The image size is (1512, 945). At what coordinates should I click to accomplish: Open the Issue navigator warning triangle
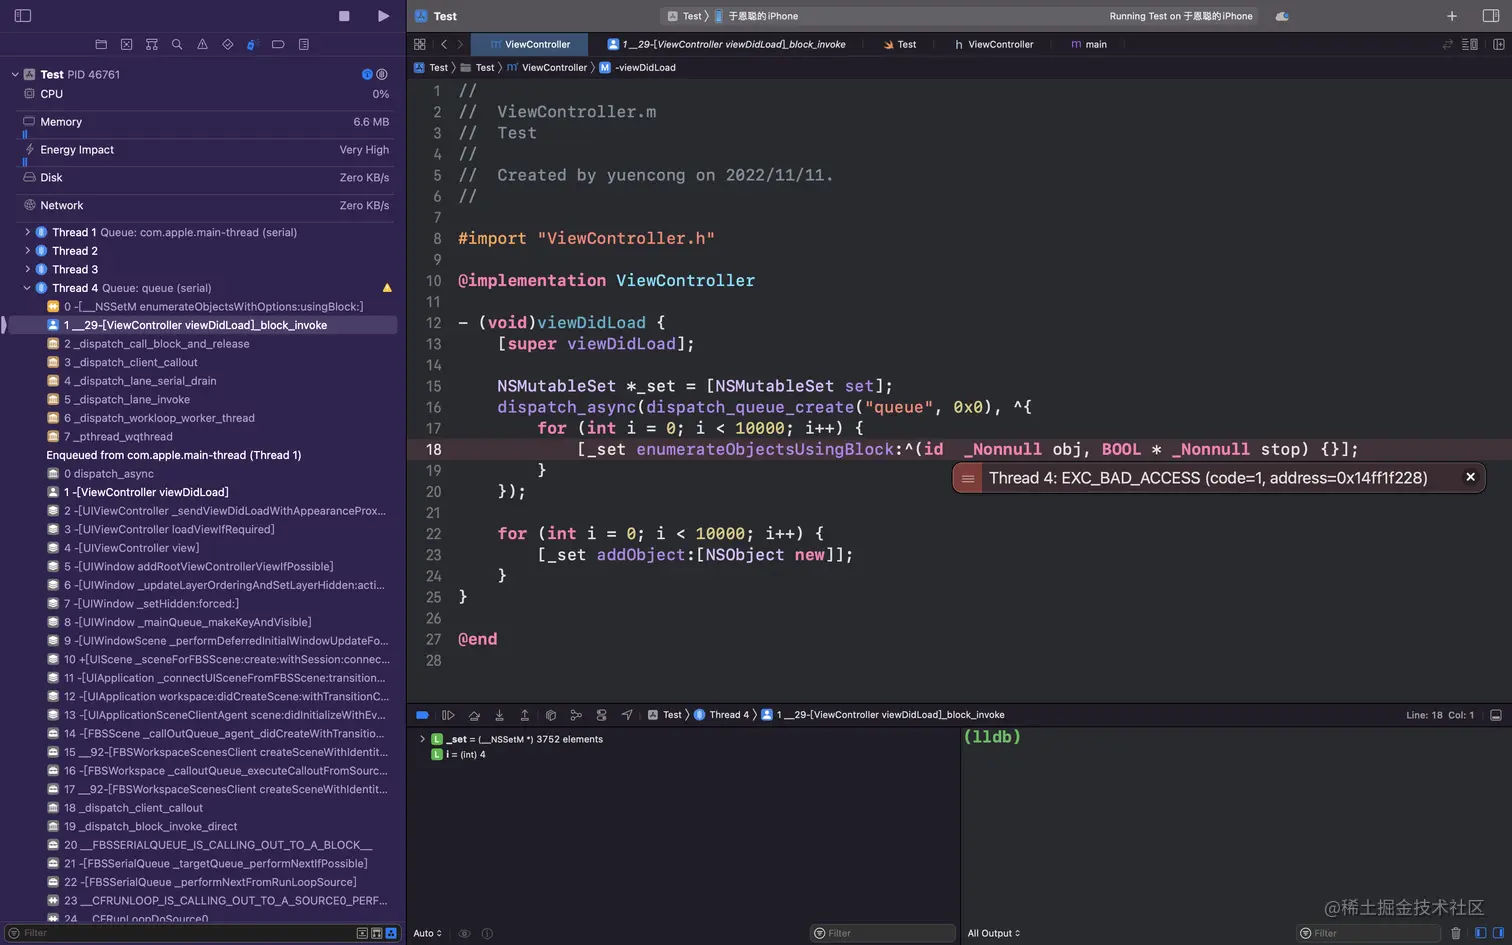click(x=202, y=44)
